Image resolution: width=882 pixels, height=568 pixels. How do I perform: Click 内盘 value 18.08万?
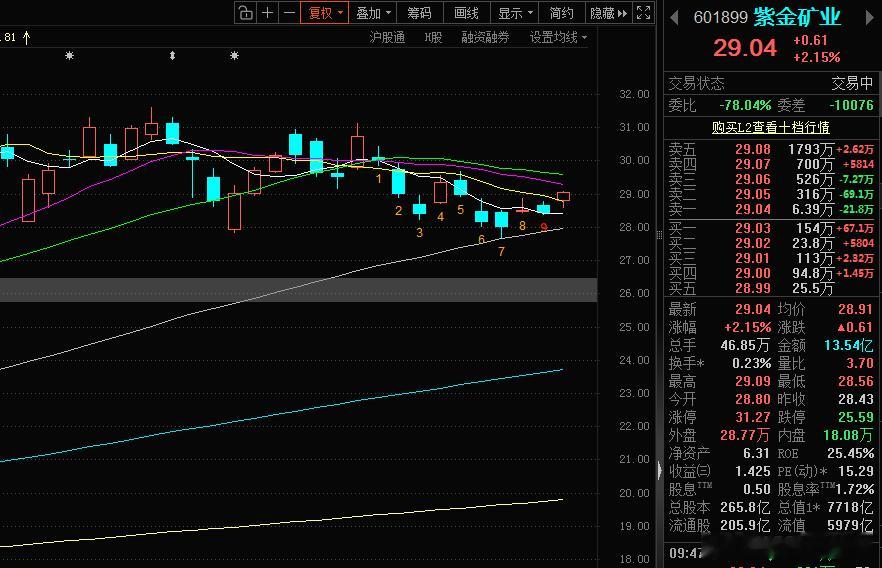click(x=848, y=435)
